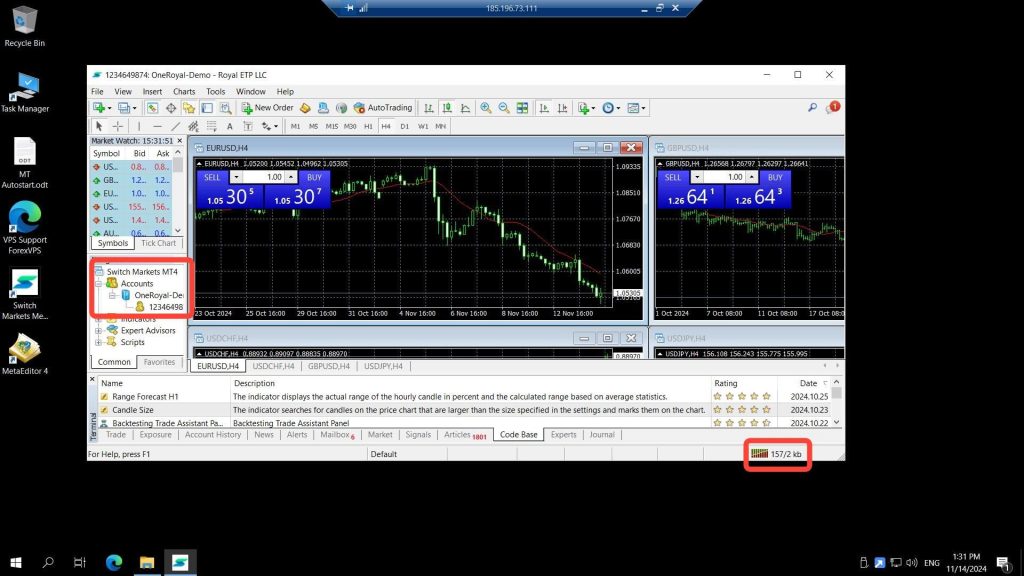Open the New Chart toolbar icon
Screen dimensions: 1024x576
coord(102,108)
